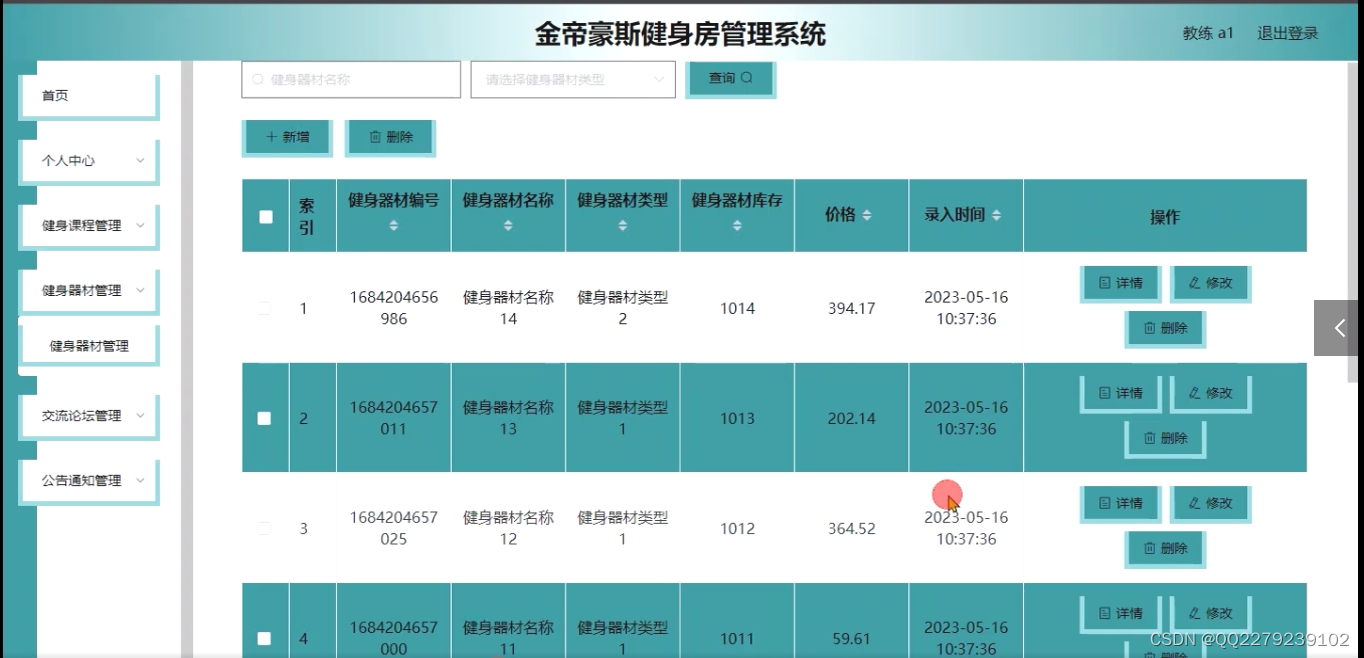Select price cell 202.14
Image resolution: width=1364 pixels, height=658 pixels.
[x=851, y=418]
